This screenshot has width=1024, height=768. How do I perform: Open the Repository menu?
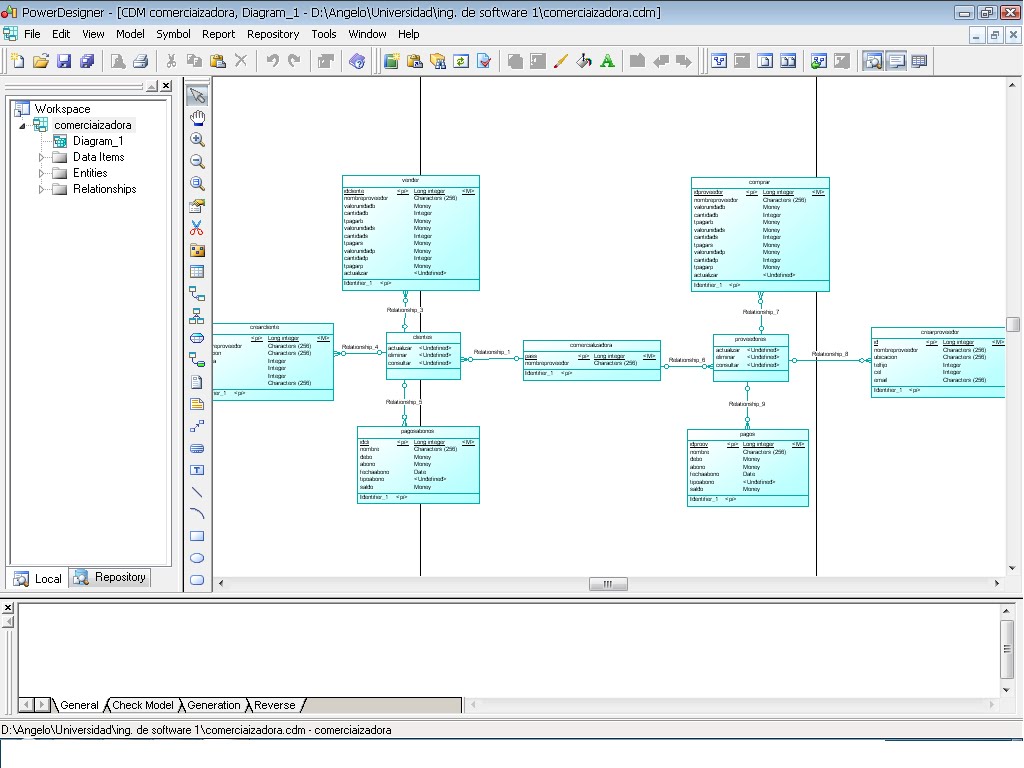click(x=273, y=33)
